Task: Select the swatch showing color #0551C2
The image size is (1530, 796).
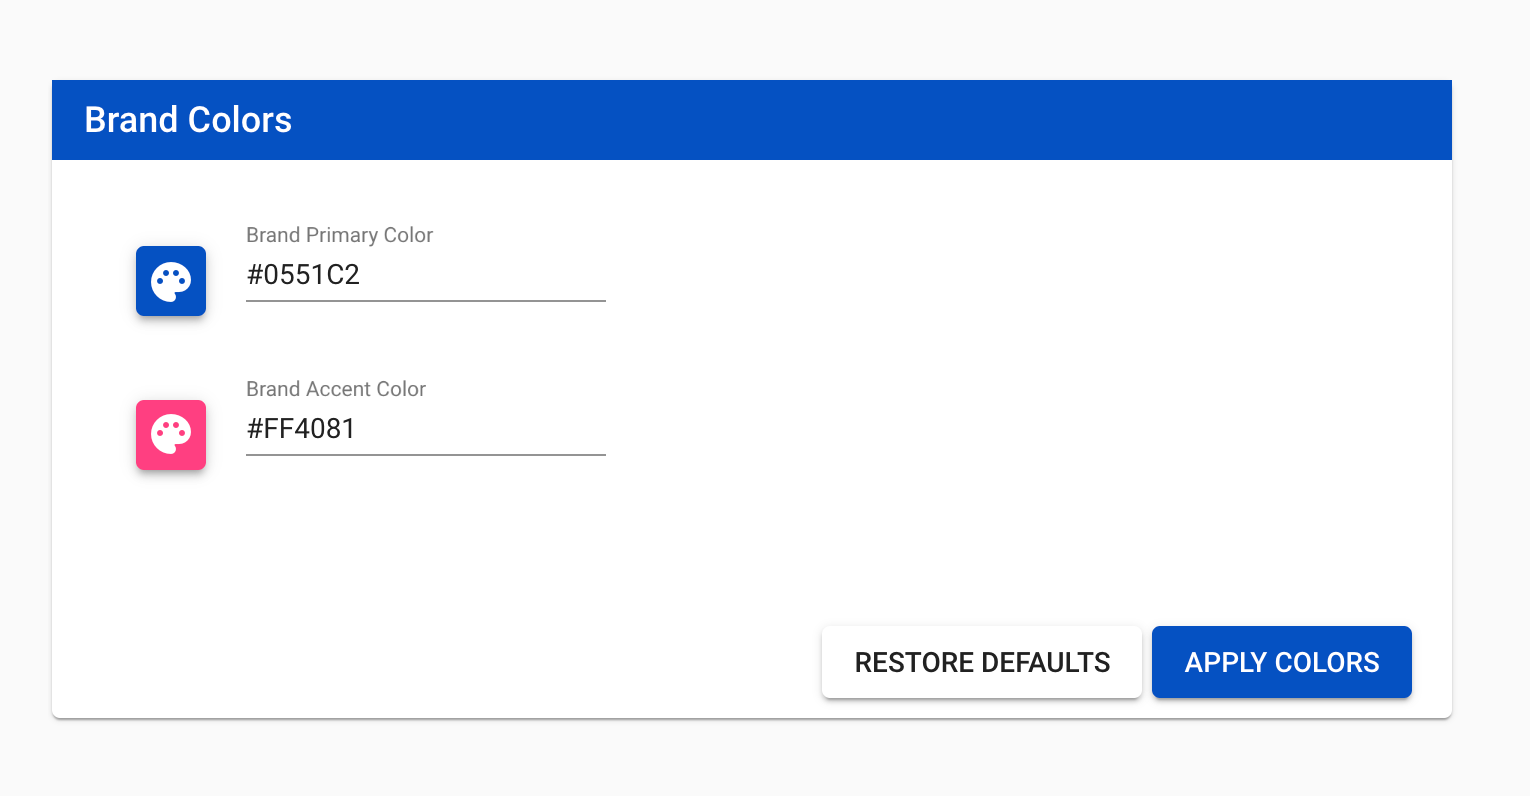Action: 171,281
